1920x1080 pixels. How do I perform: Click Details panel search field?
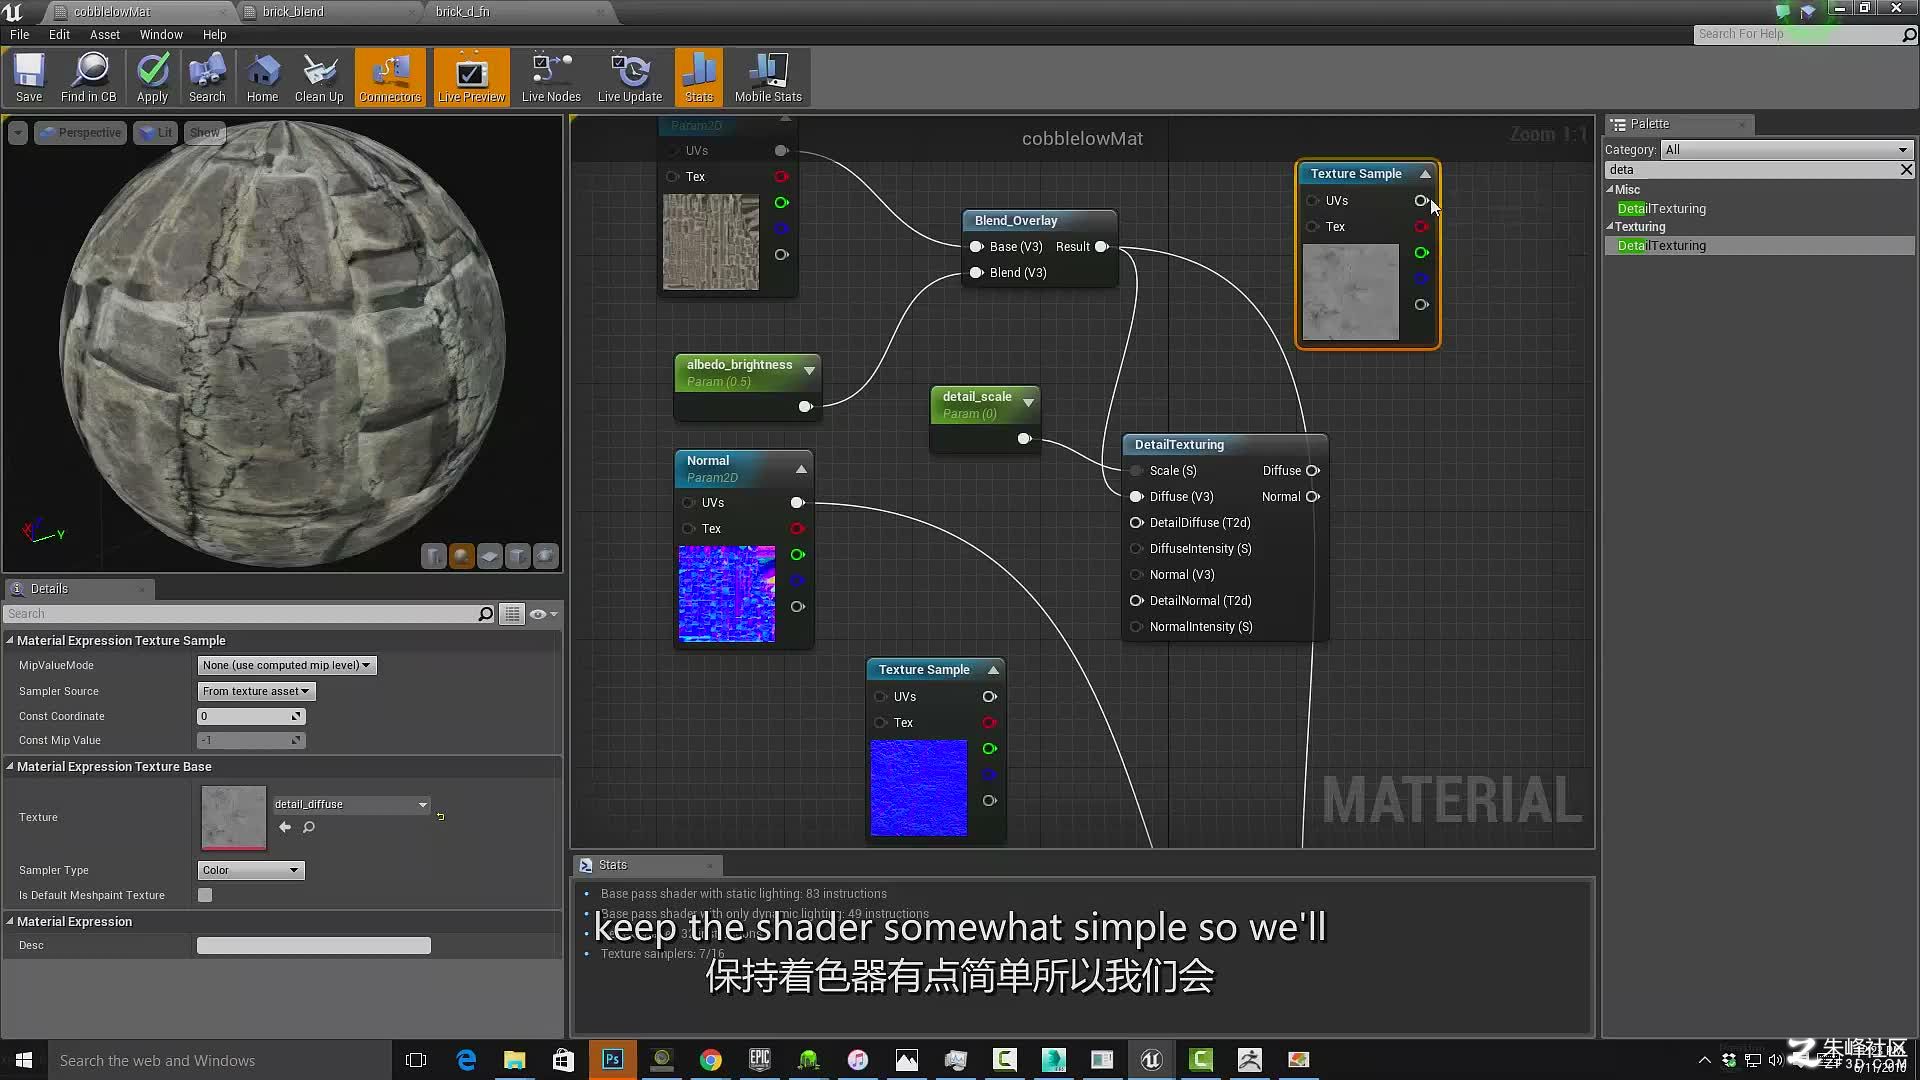[x=240, y=614]
